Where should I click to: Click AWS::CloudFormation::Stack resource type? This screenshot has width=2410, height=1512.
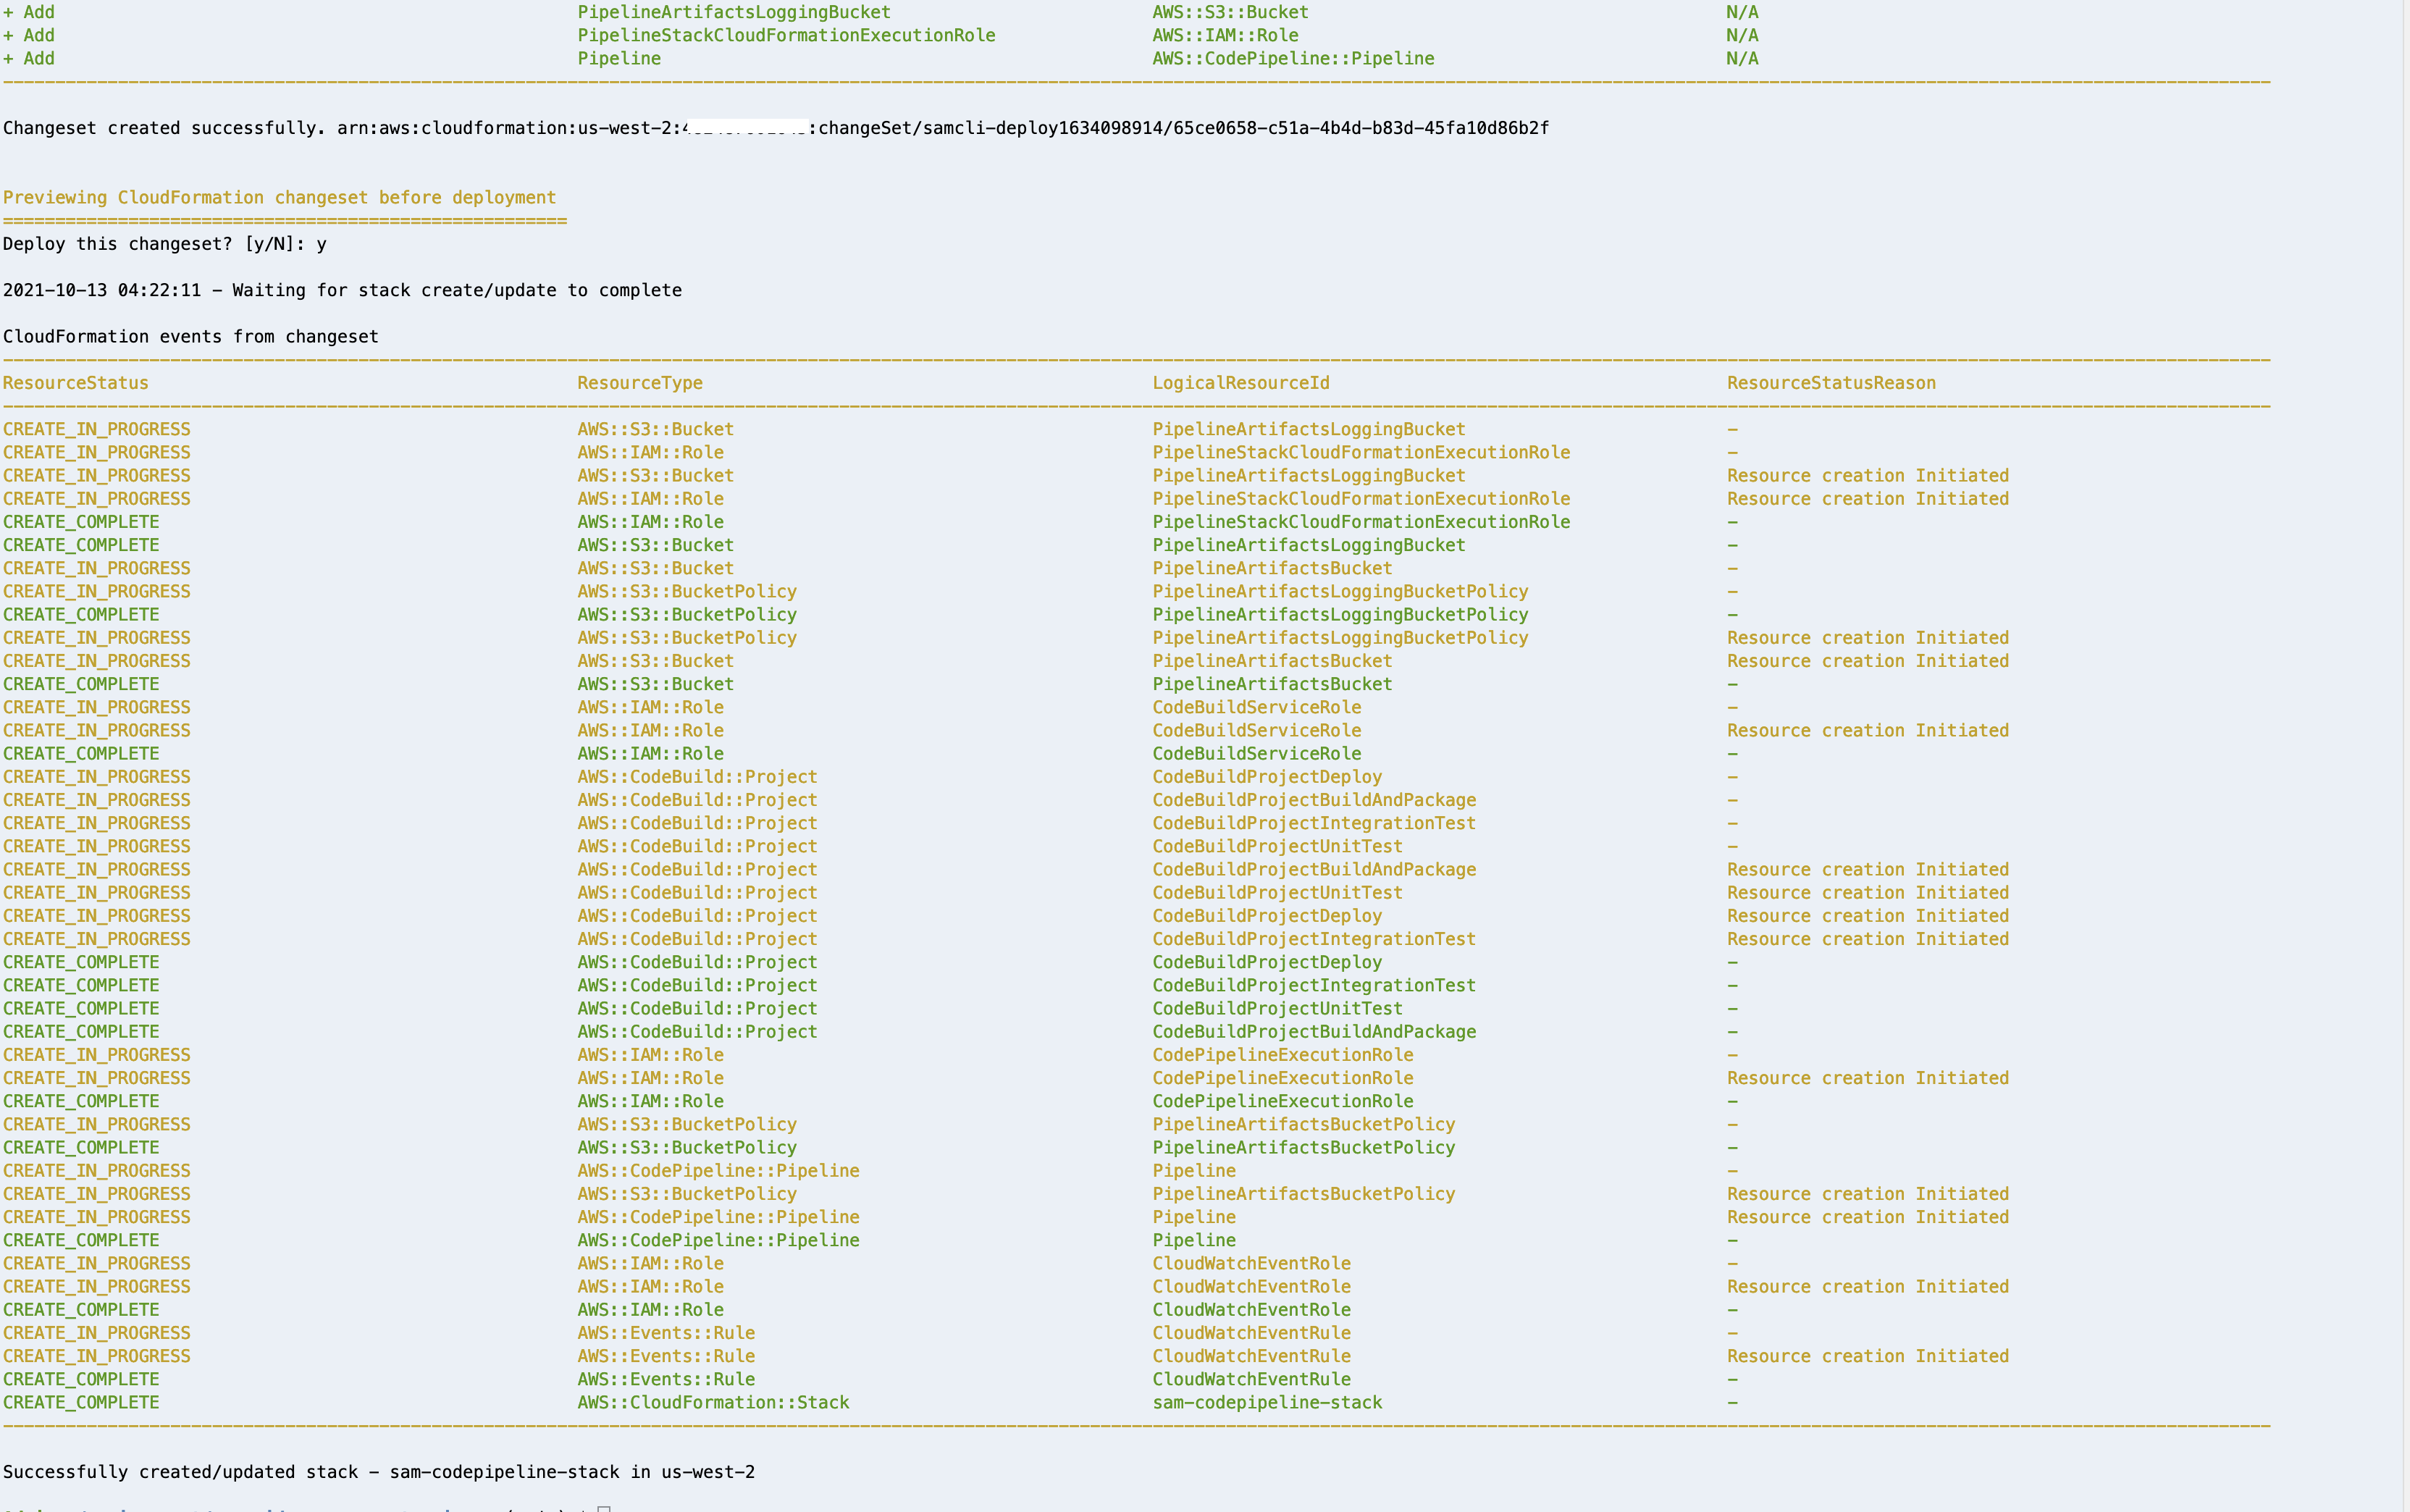tap(713, 1402)
